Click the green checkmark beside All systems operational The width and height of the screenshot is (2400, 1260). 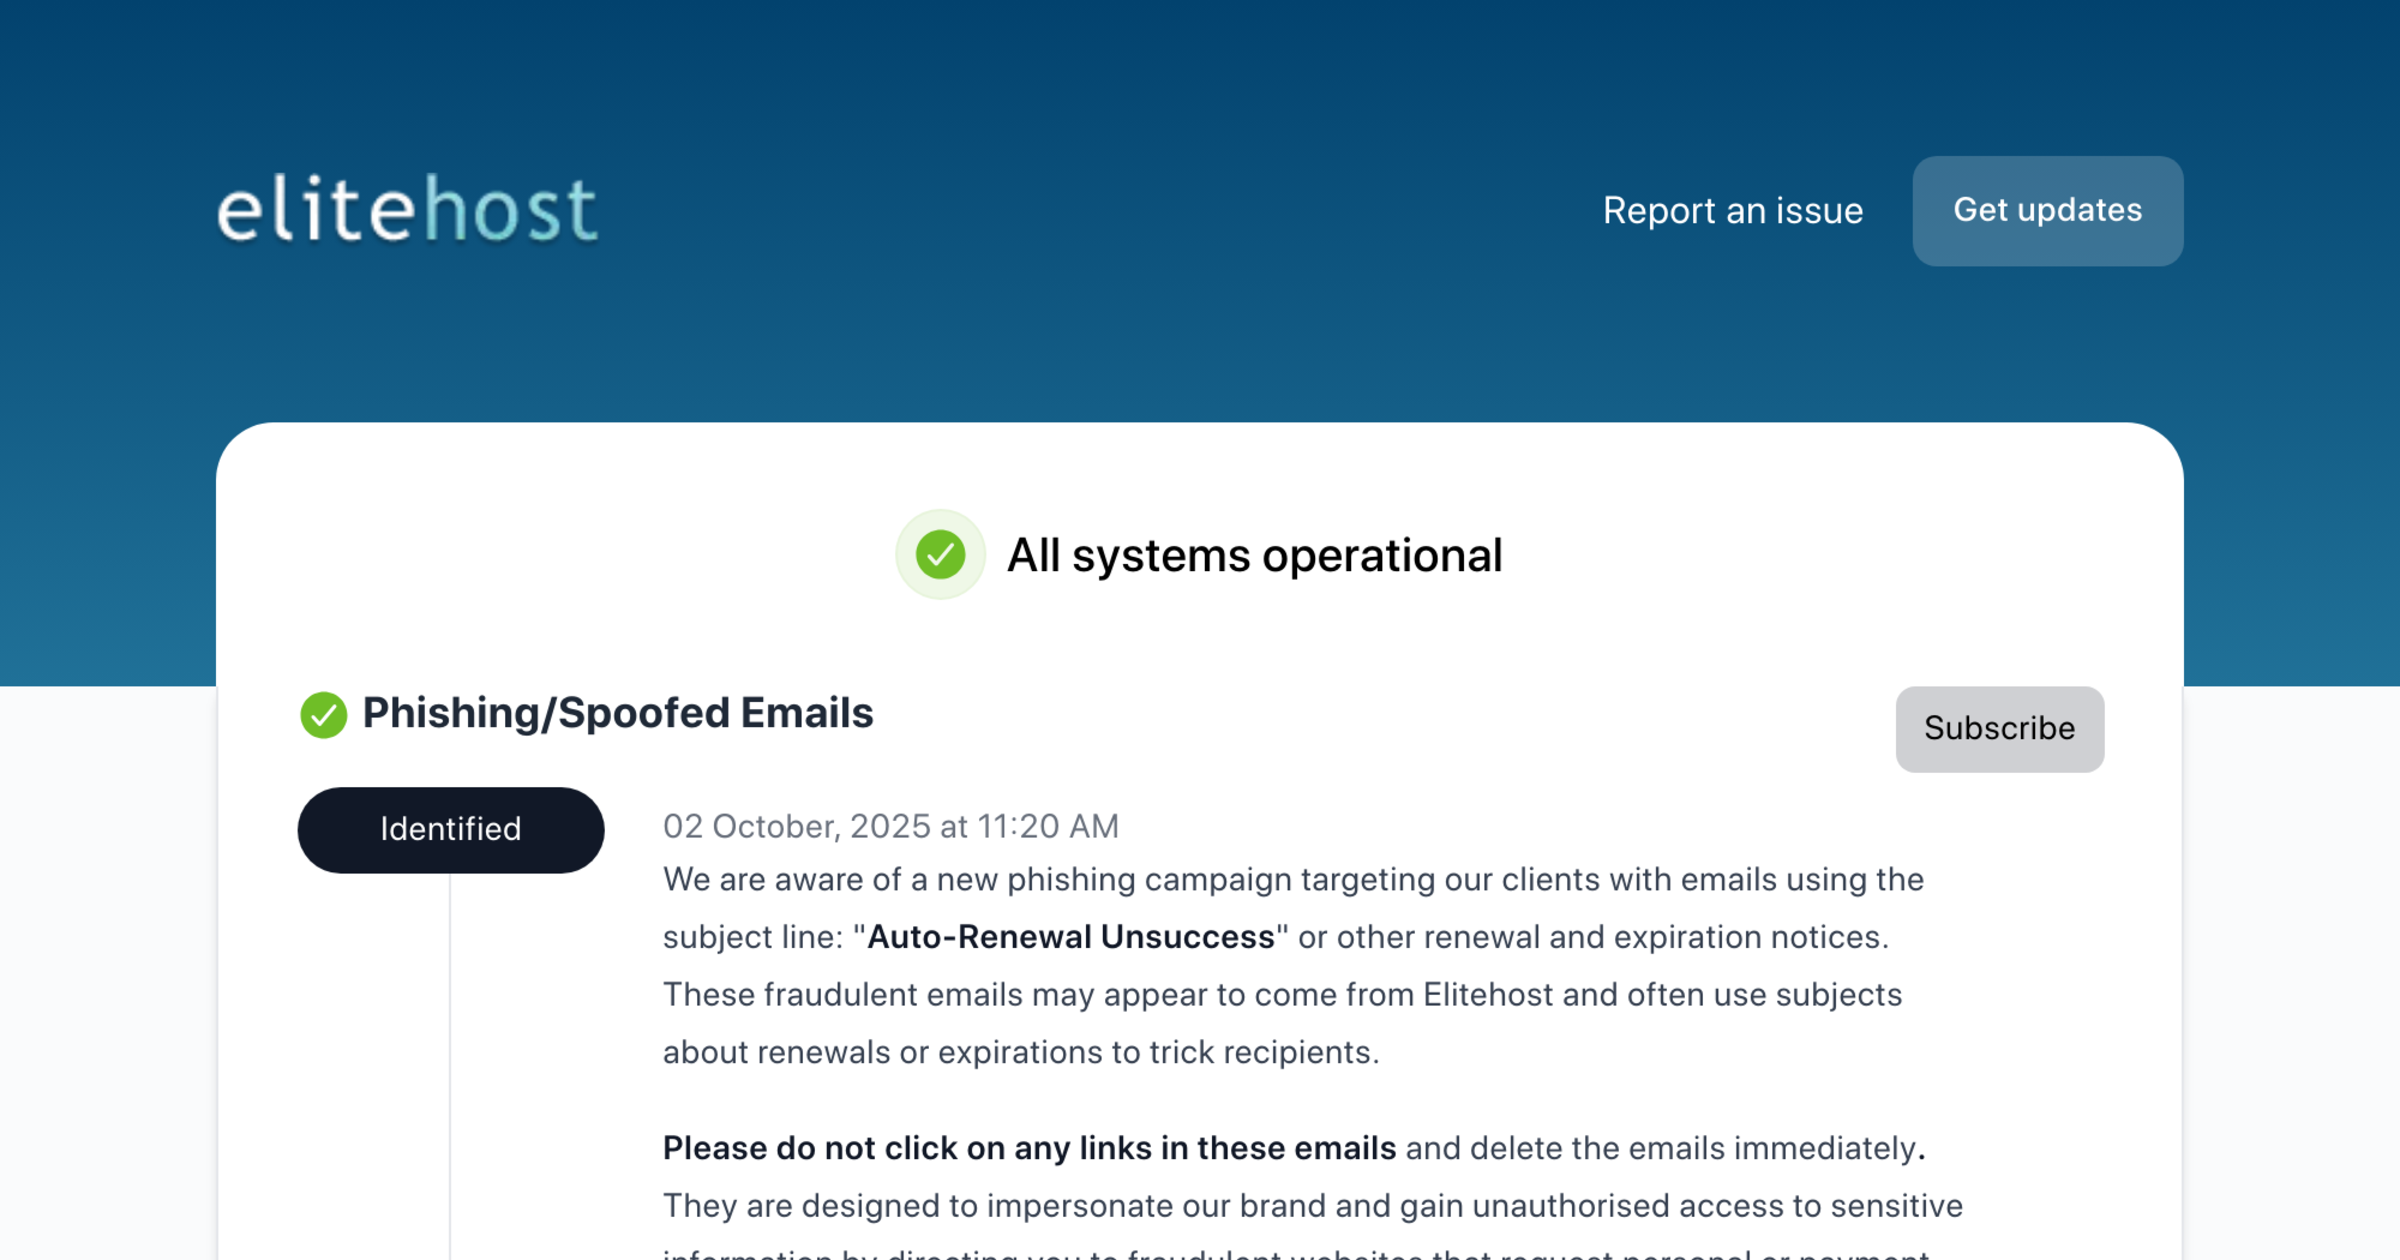tap(938, 556)
